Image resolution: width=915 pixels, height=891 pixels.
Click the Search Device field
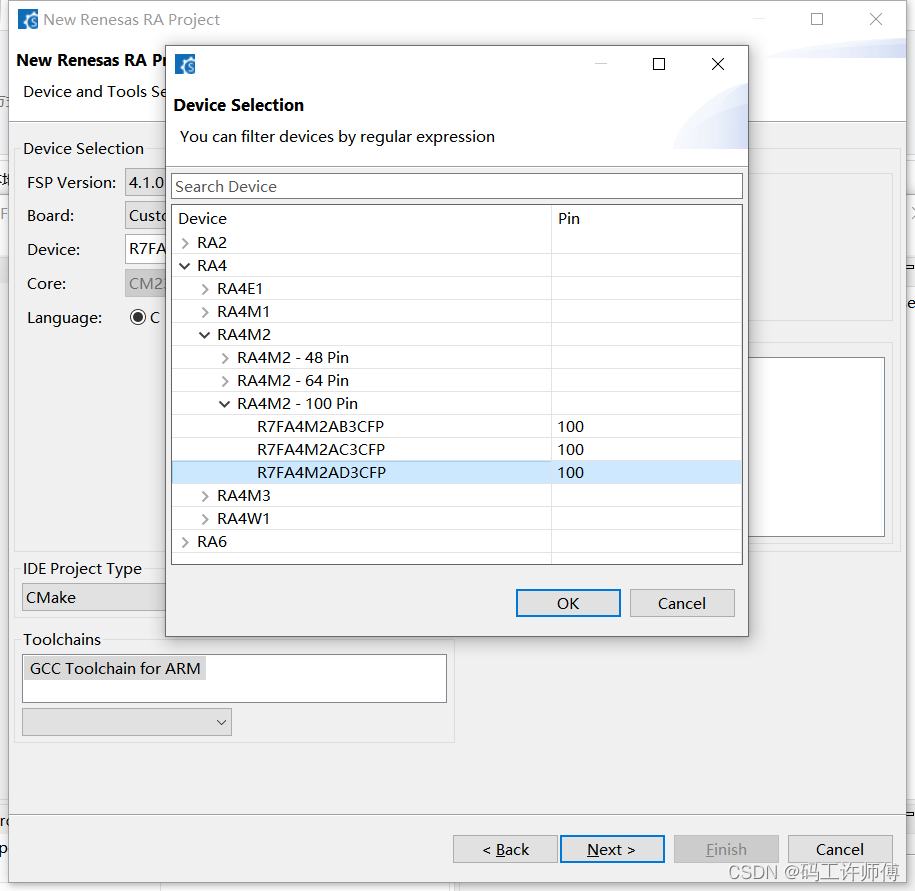coord(457,186)
